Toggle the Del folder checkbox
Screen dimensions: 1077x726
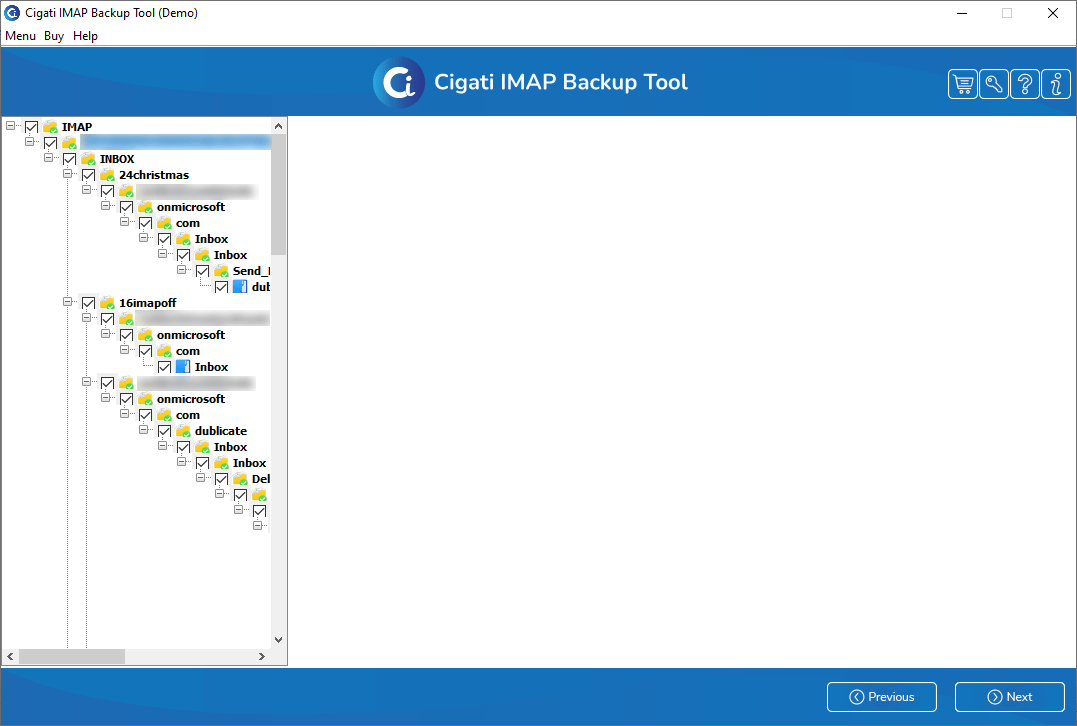(x=221, y=479)
